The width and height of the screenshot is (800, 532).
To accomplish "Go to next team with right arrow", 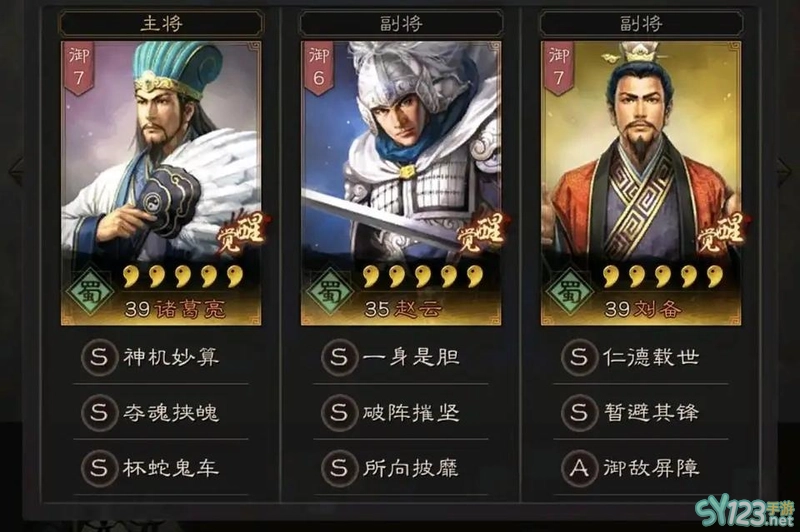I will 784,171.
